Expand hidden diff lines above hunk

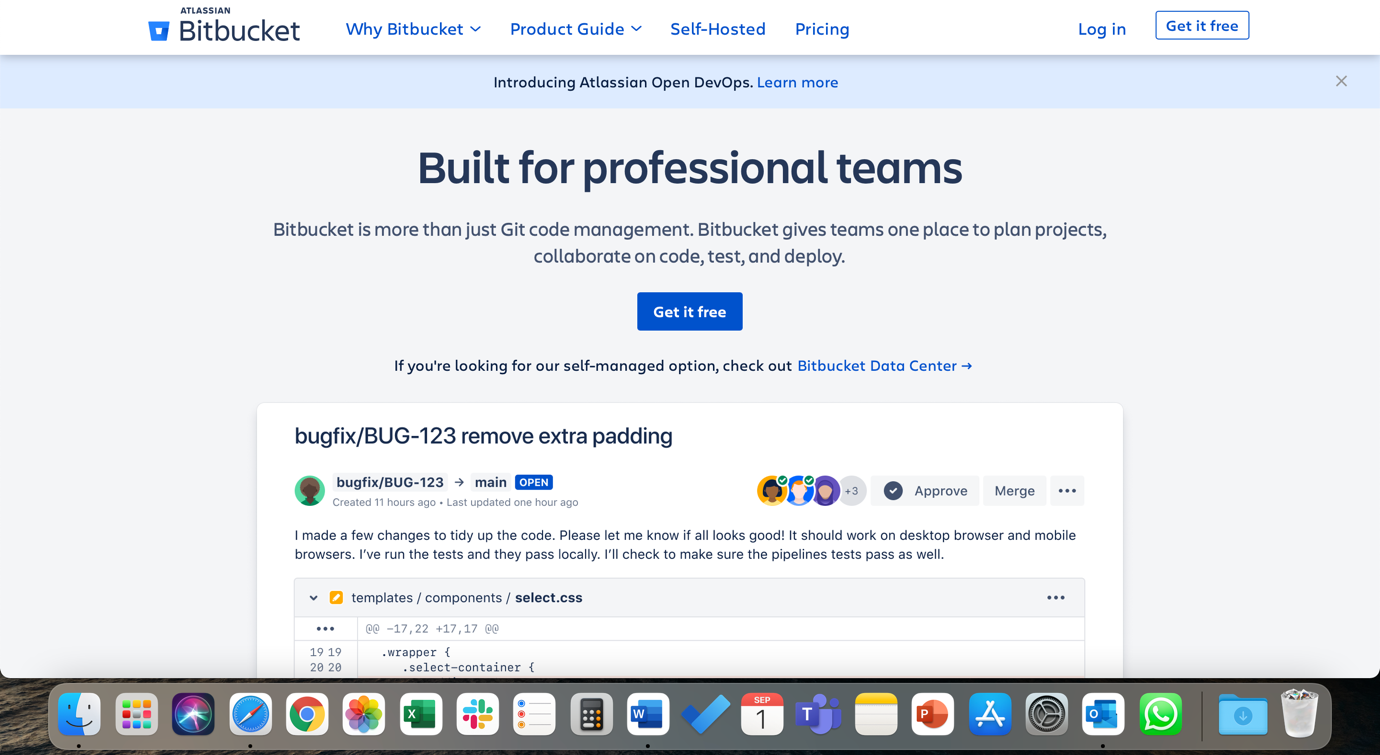325,629
